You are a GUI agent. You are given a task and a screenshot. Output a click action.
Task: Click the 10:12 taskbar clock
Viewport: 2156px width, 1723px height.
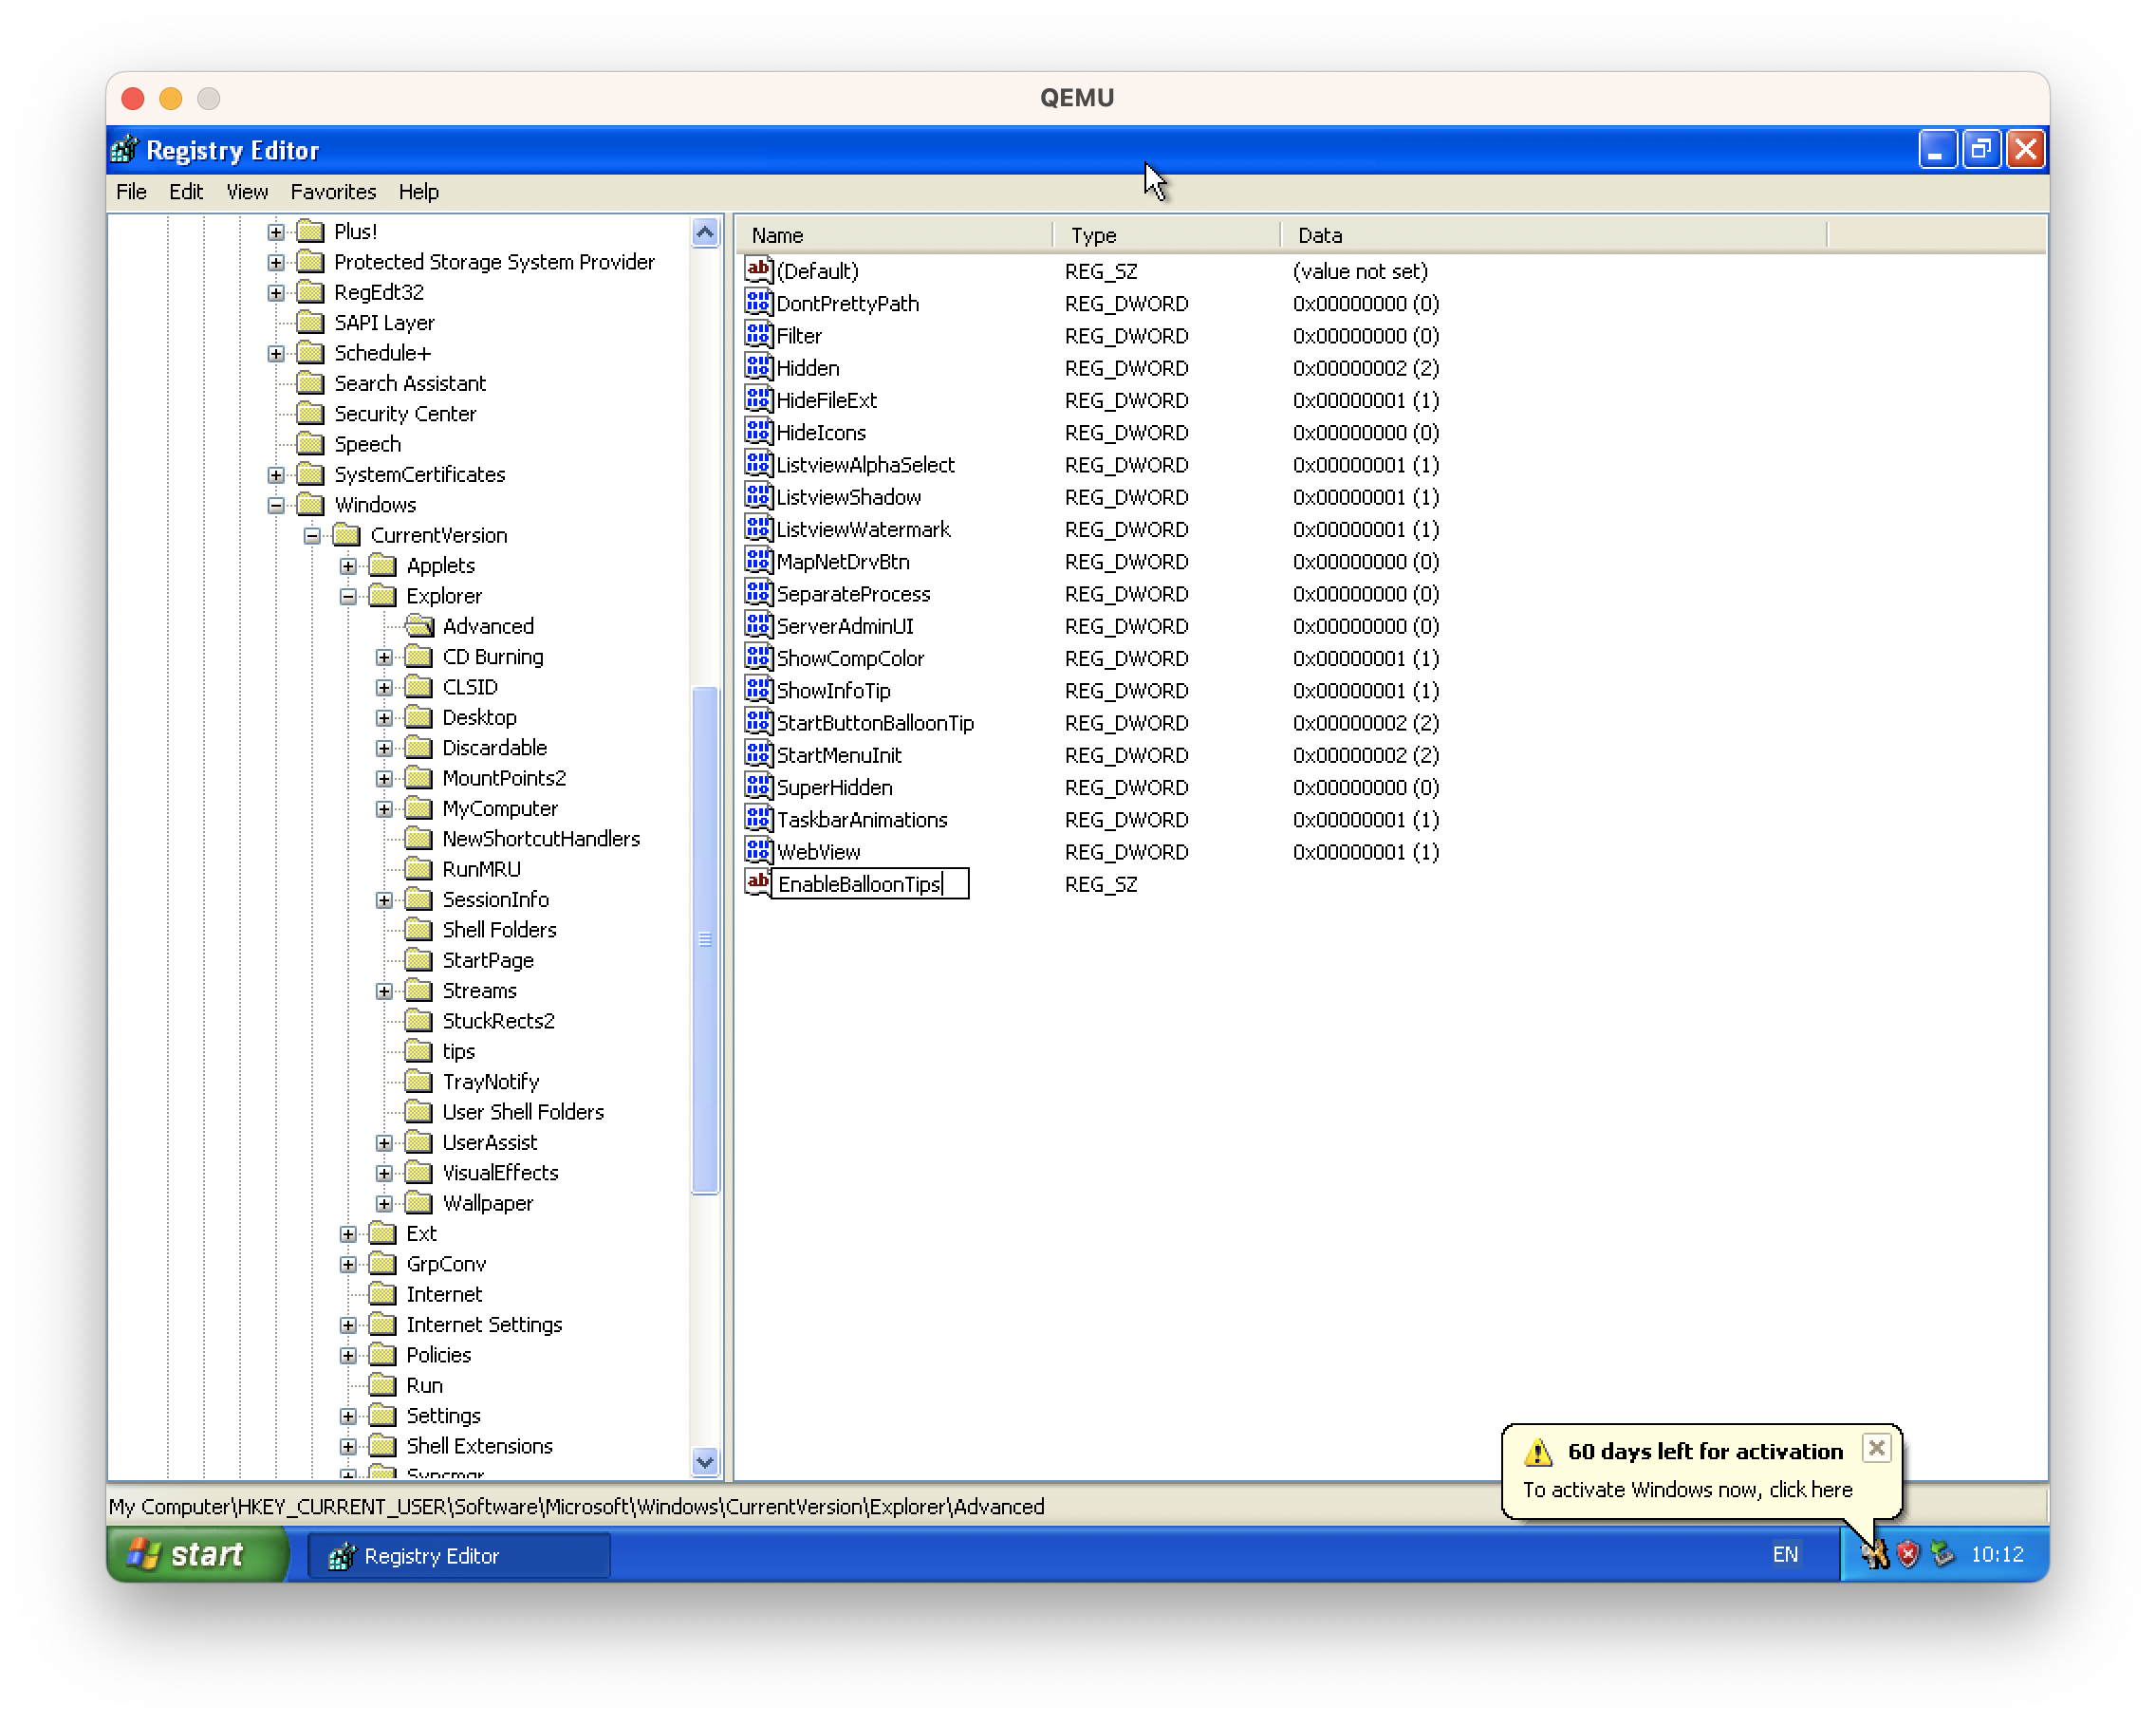[x=1997, y=1554]
